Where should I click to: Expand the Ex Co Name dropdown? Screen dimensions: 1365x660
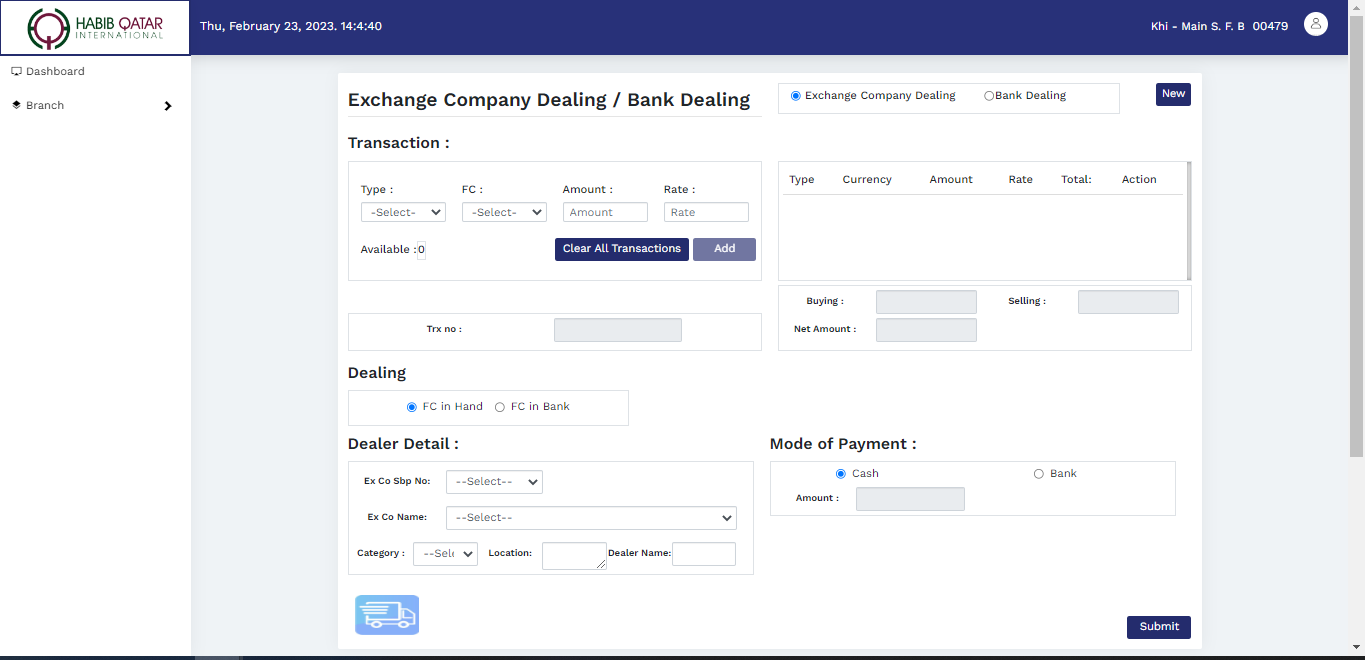pyautogui.click(x=591, y=518)
